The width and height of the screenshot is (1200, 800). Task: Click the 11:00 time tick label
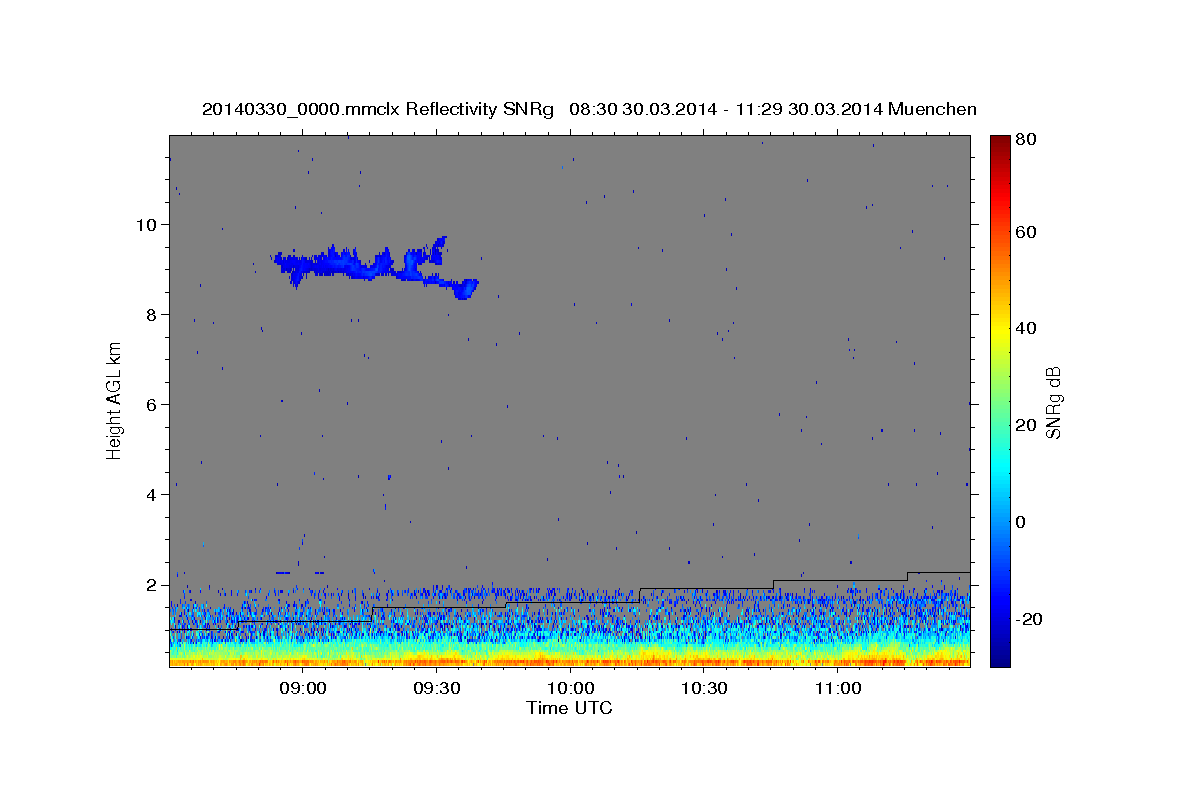pyautogui.click(x=837, y=689)
